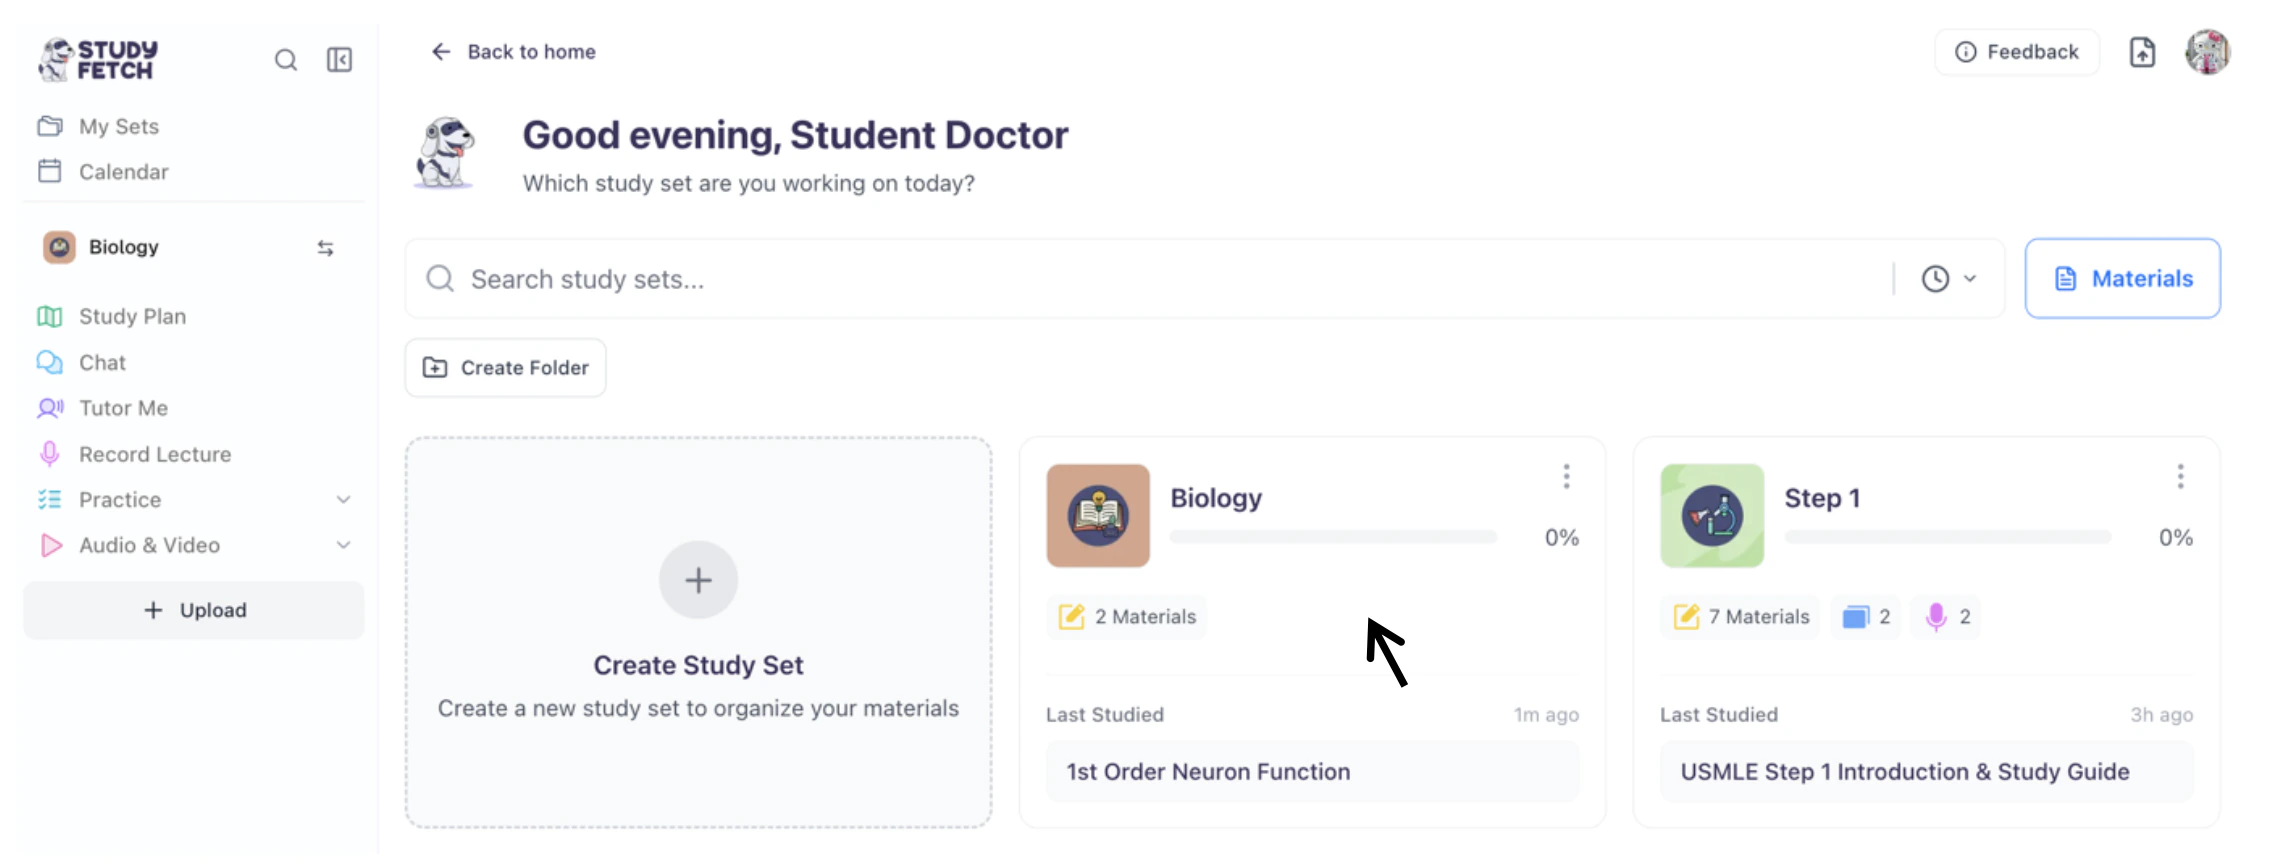Collapse the sidebar panel icon

coord(339,60)
